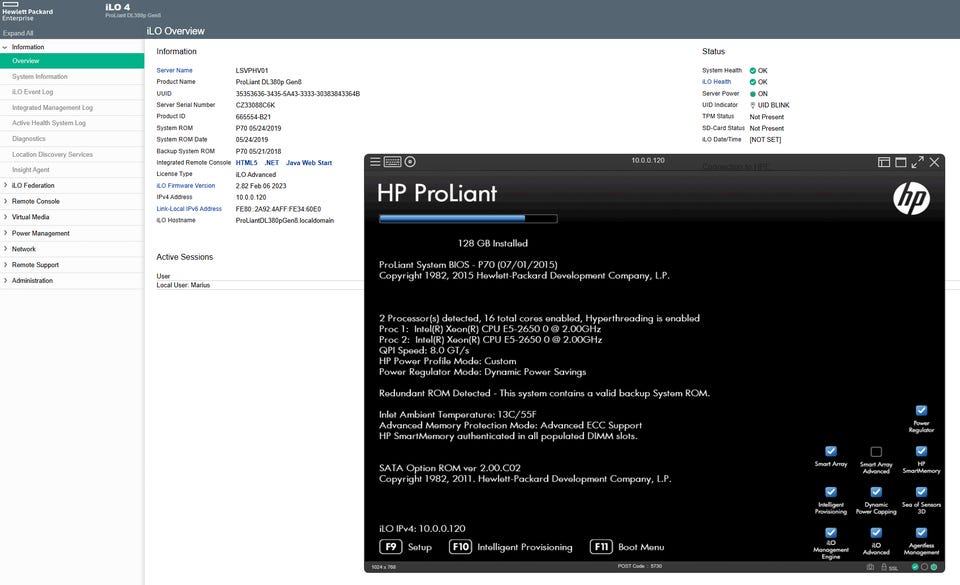Uncheck the Dynamic Power Capping checkbox
Screen dimensions: 960x585
click(x=876, y=492)
